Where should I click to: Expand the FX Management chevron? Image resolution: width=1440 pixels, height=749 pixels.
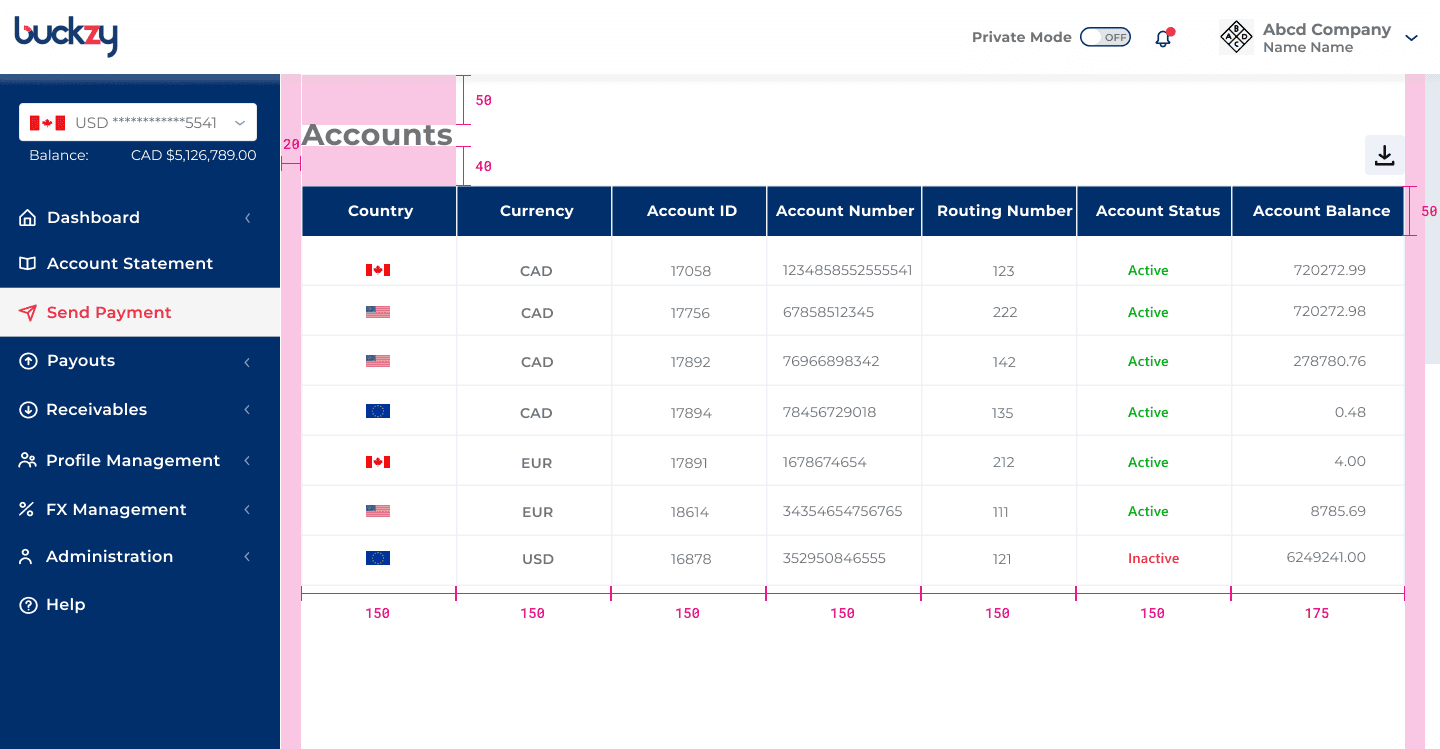pos(247,510)
